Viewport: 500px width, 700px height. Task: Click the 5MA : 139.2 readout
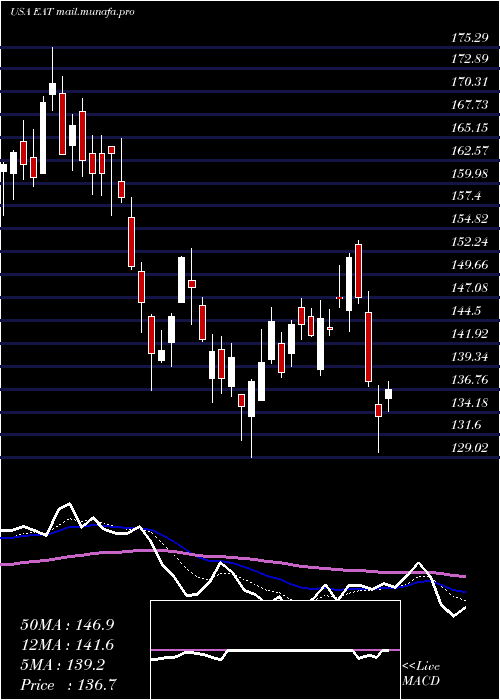pyautogui.click(x=62, y=665)
